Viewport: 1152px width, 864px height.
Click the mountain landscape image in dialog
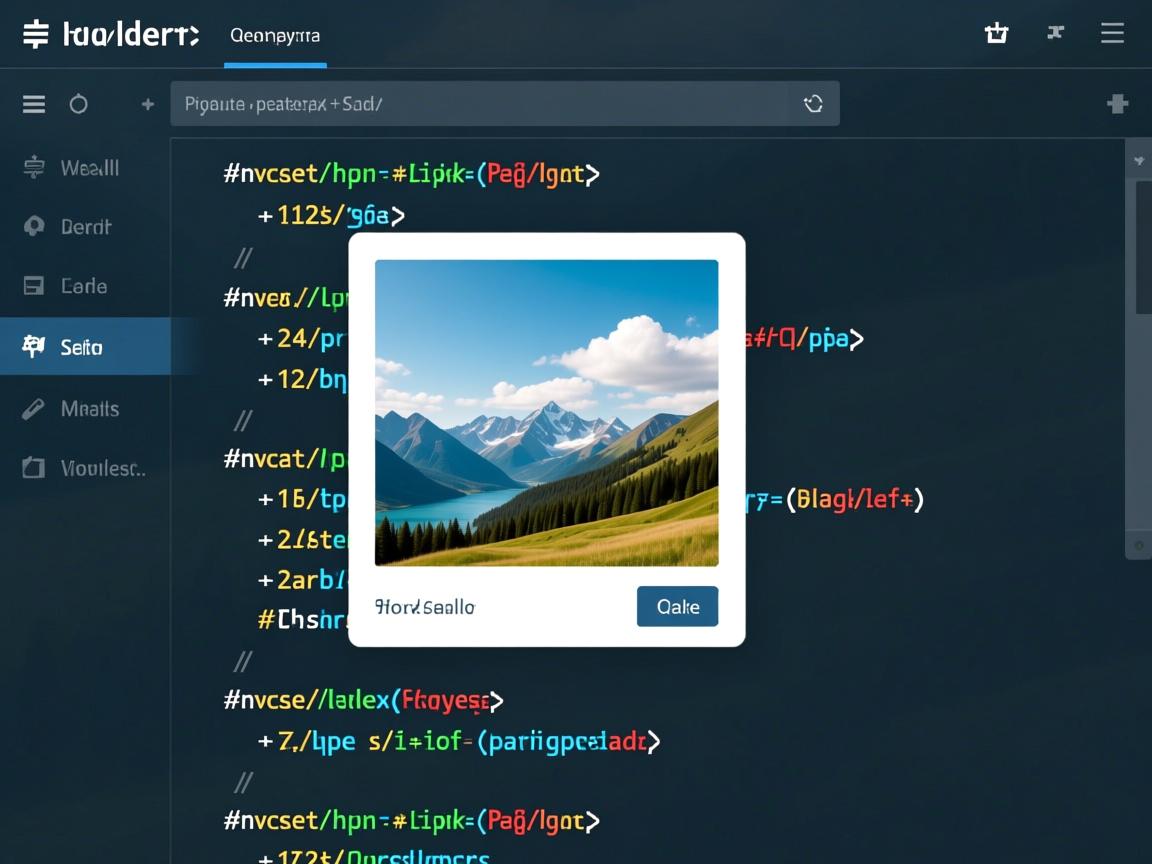(546, 412)
